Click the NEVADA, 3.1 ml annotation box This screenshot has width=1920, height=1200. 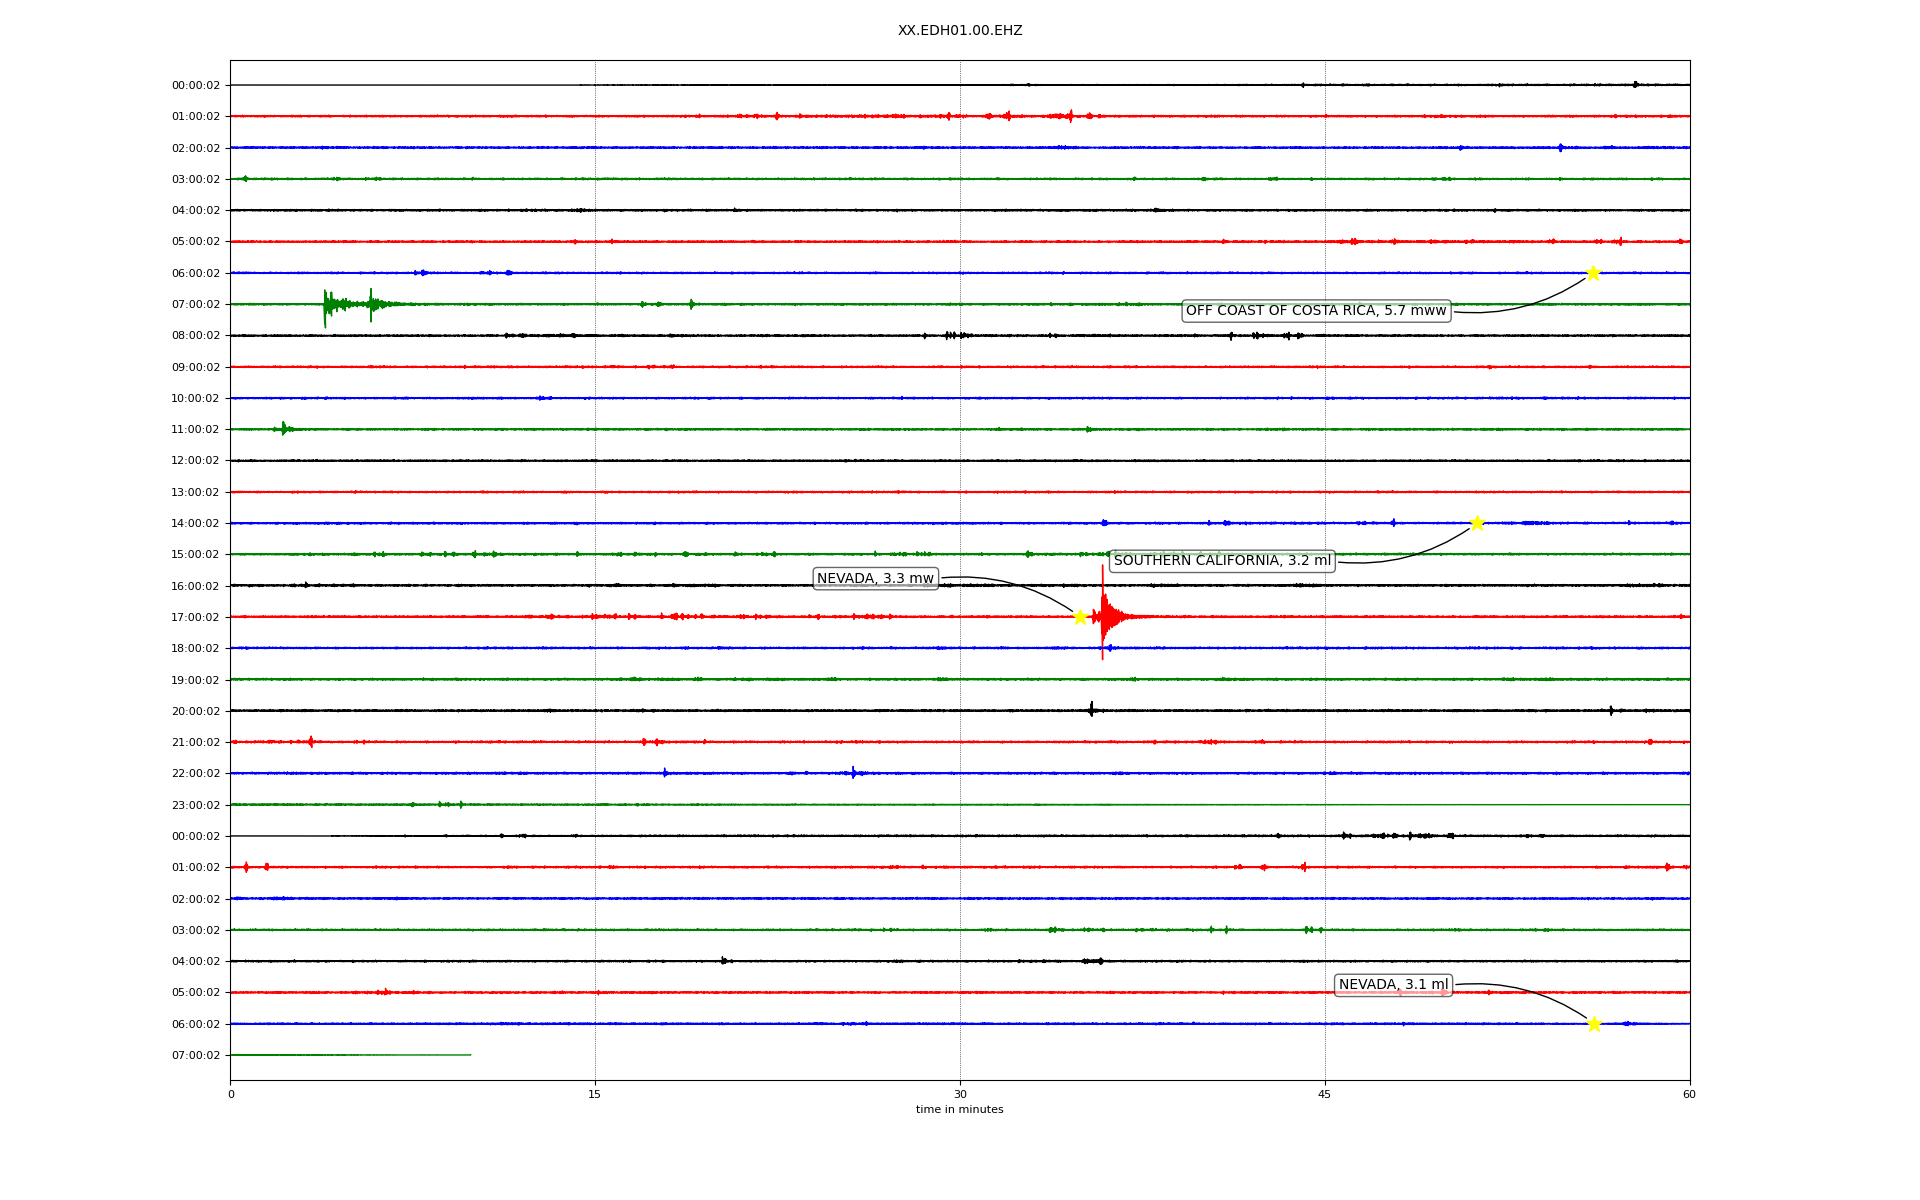pyautogui.click(x=1393, y=985)
